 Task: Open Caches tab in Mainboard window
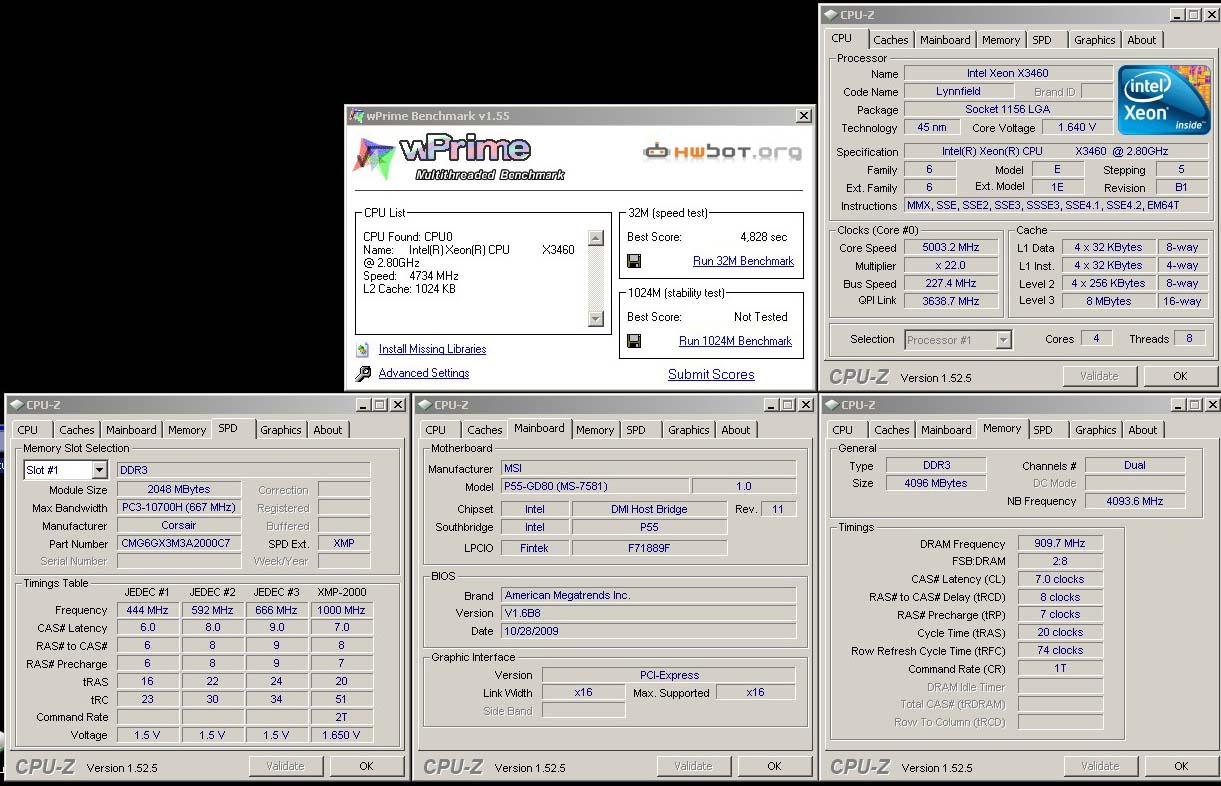tap(485, 430)
